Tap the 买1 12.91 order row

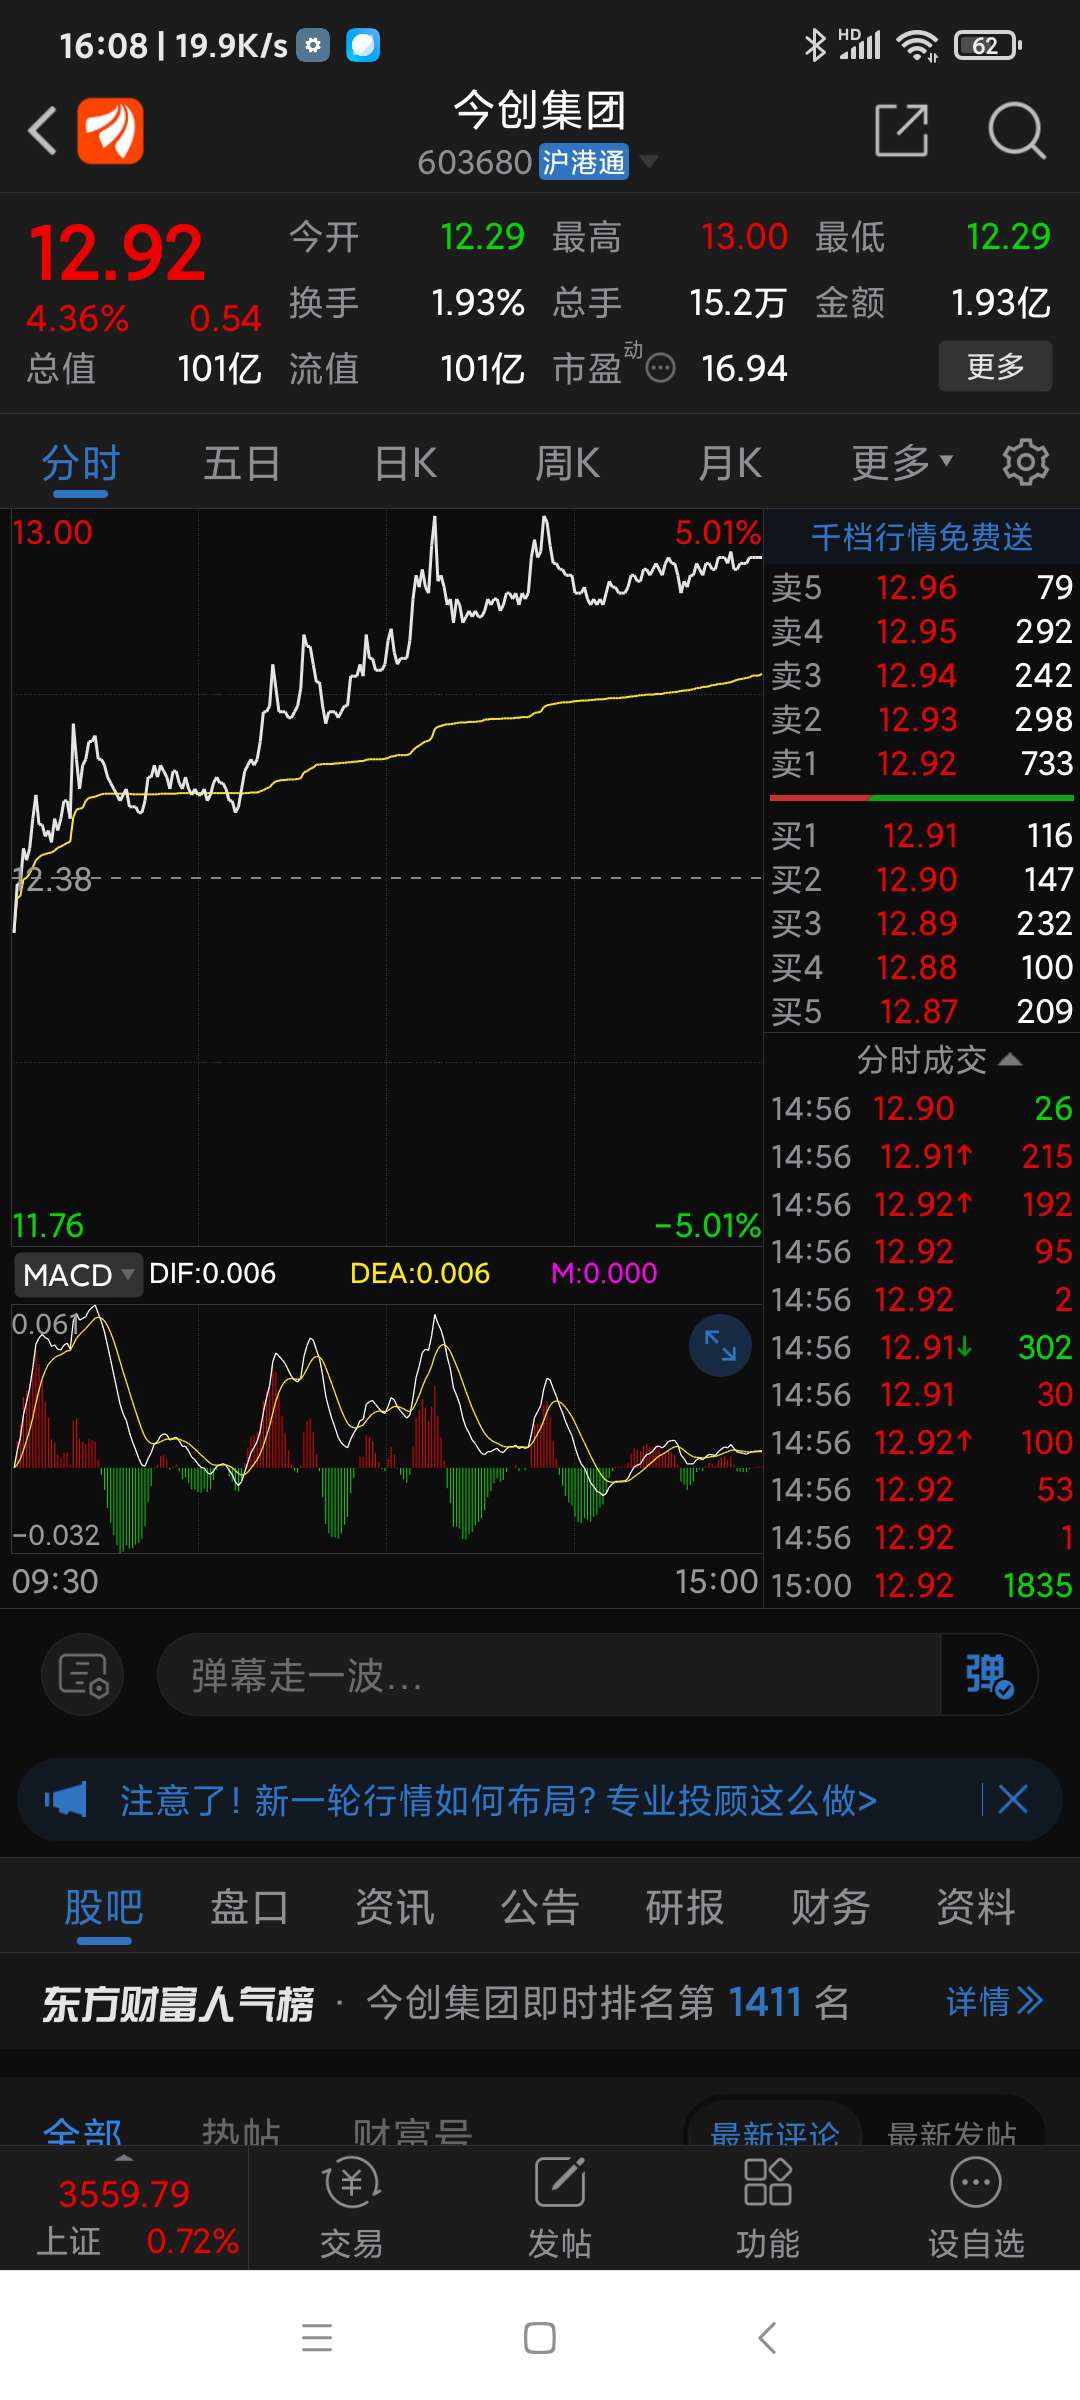click(x=921, y=836)
